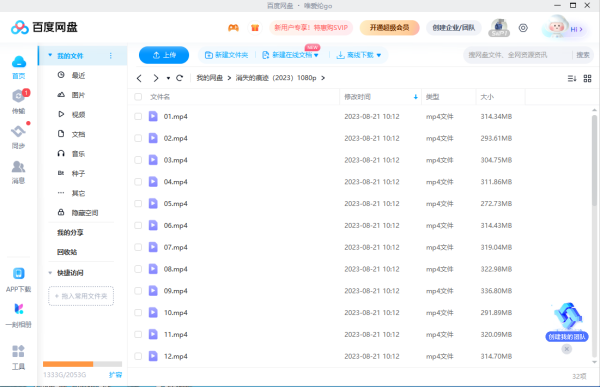This screenshot has width=600, height=387.
Task: Click the 创建企业/团队 button
Action: coord(453,28)
